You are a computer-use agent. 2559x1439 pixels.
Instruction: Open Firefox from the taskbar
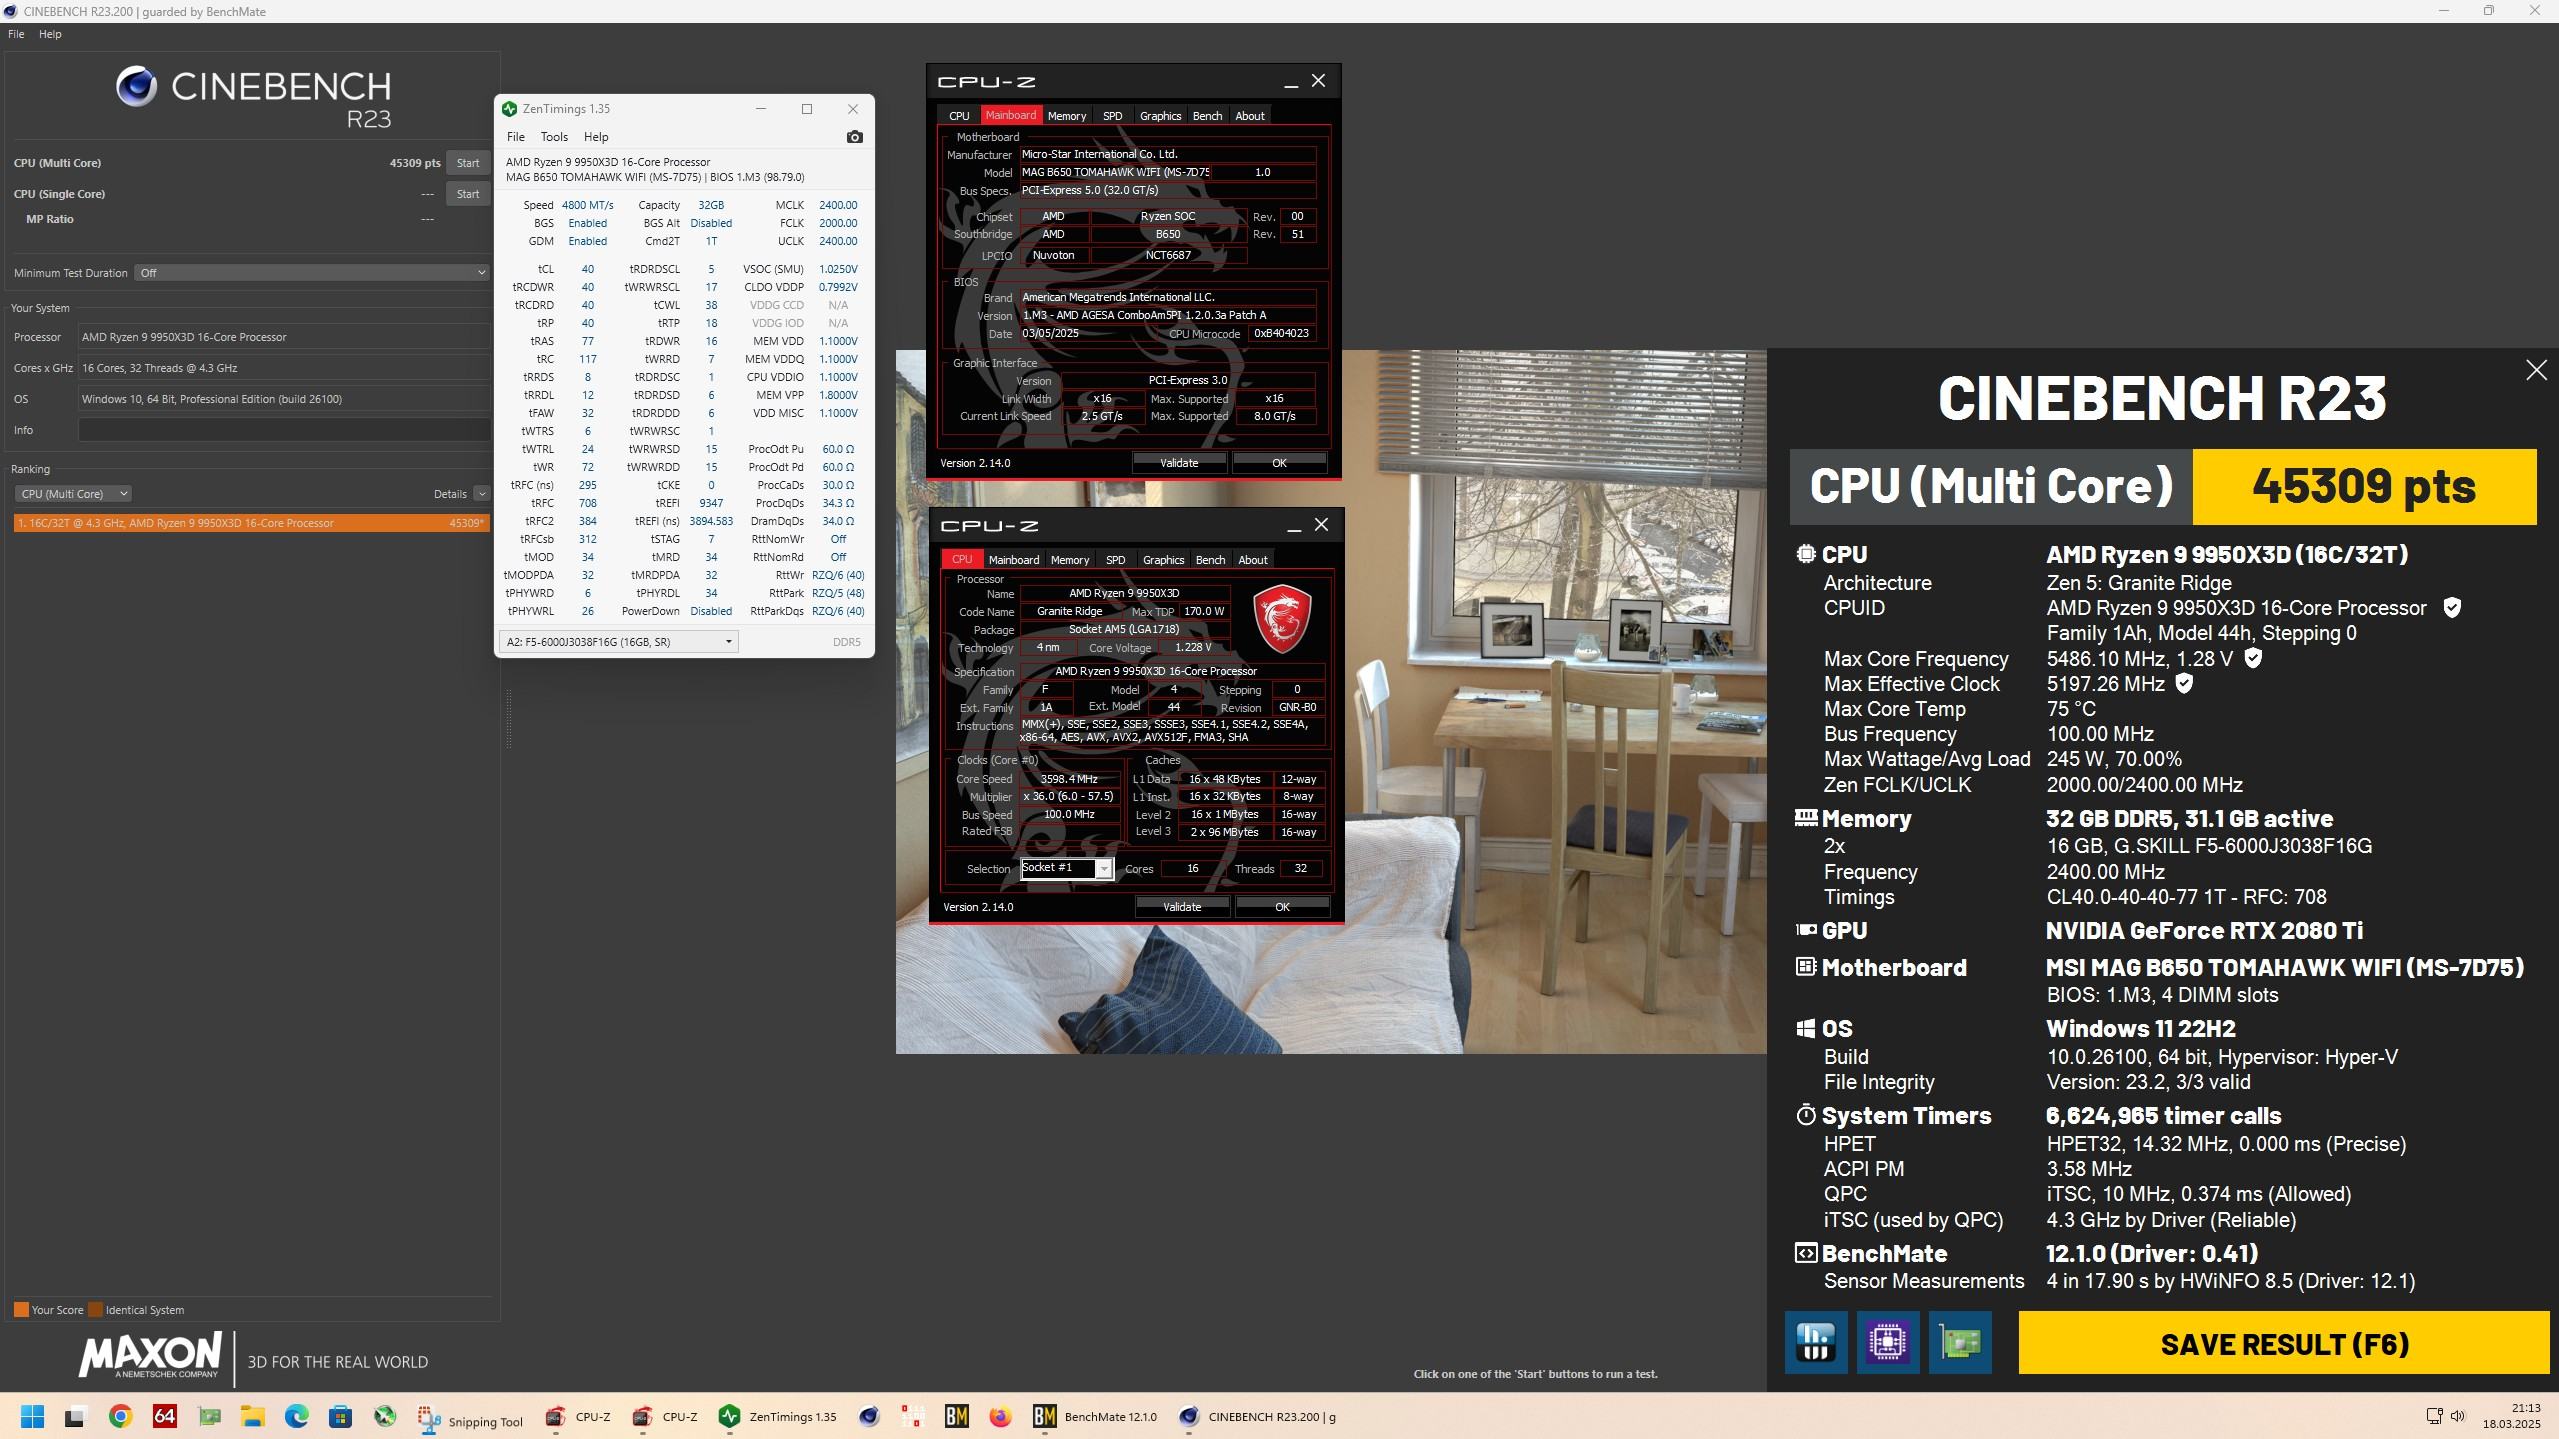point(1000,1416)
